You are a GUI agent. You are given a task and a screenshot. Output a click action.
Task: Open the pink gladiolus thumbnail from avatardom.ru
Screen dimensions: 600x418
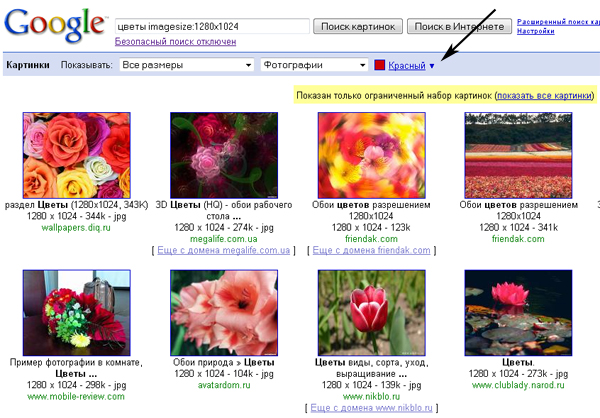point(224,313)
